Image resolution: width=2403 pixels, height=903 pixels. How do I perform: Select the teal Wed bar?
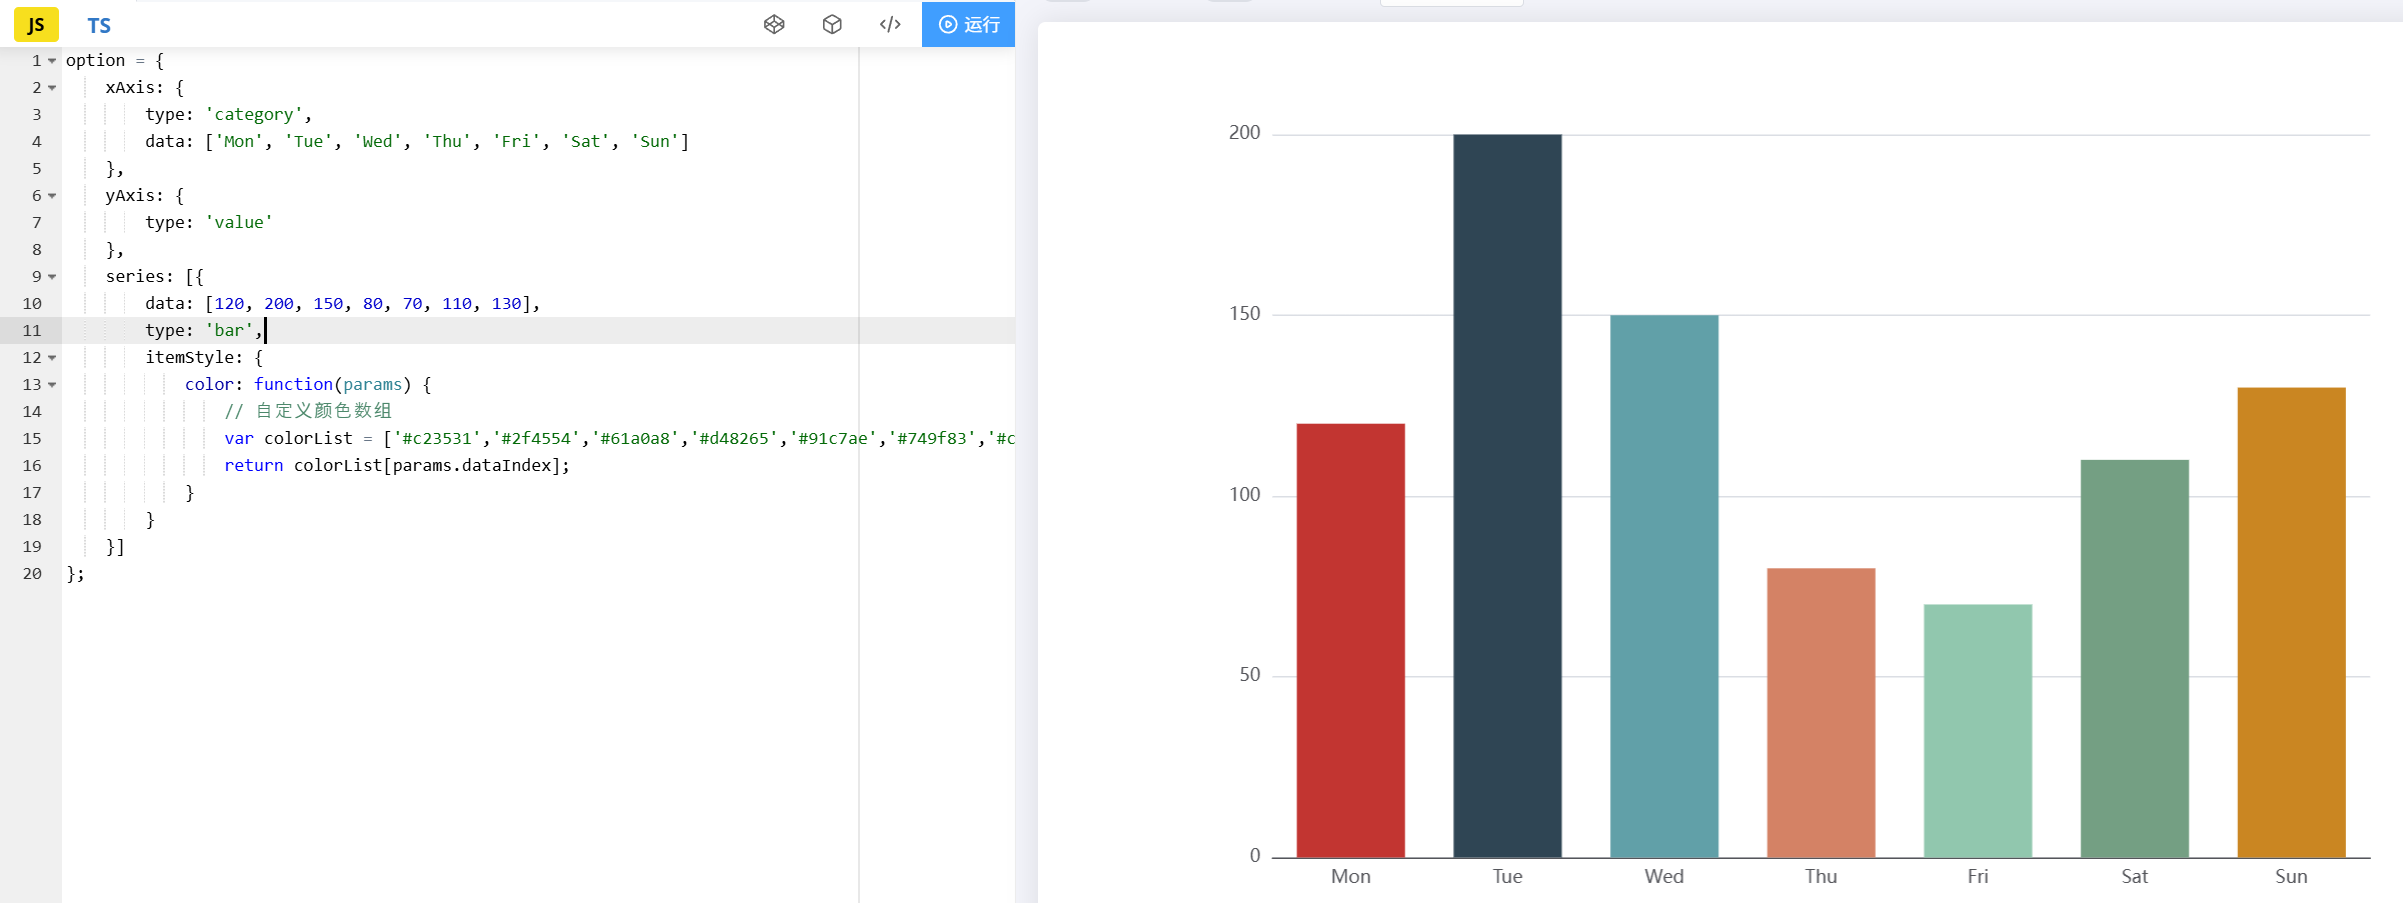(x=1664, y=586)
